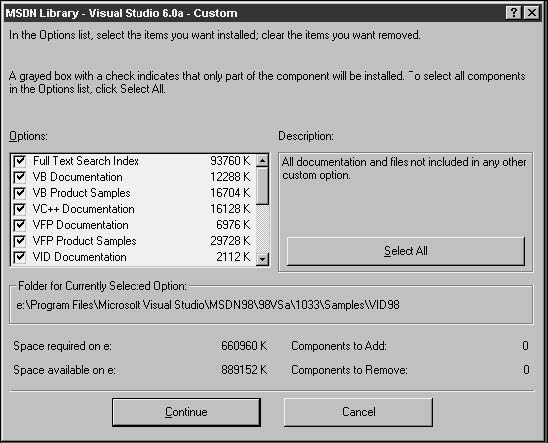
Task: Click the 93760 K size value
Action: point(230,161)
